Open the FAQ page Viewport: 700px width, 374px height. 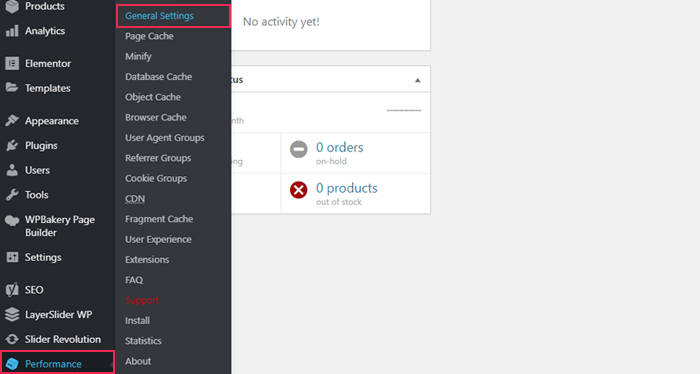(x=134, y=280)
